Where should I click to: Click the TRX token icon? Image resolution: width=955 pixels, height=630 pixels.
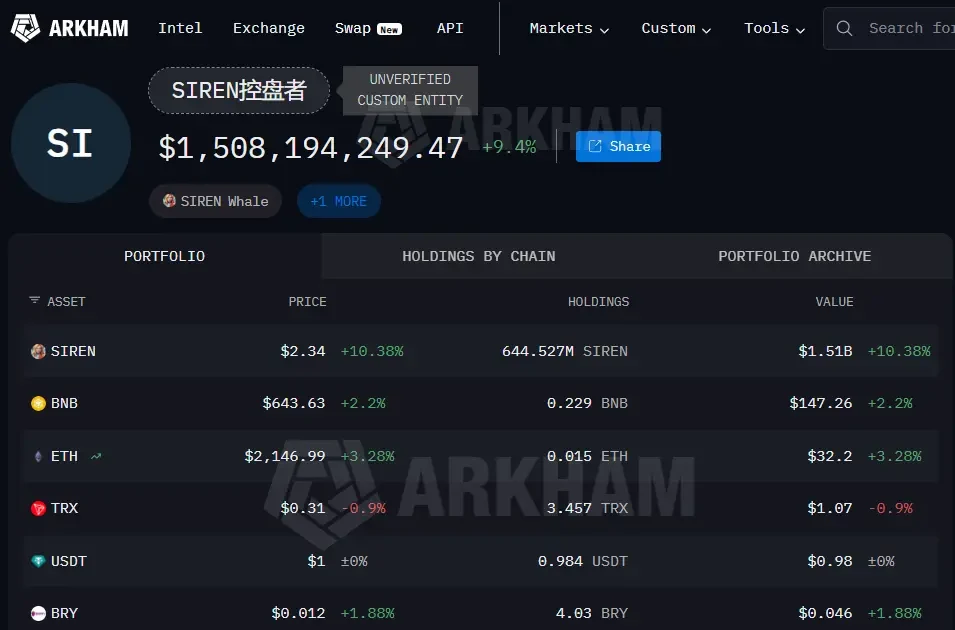[x=38, y=508]
